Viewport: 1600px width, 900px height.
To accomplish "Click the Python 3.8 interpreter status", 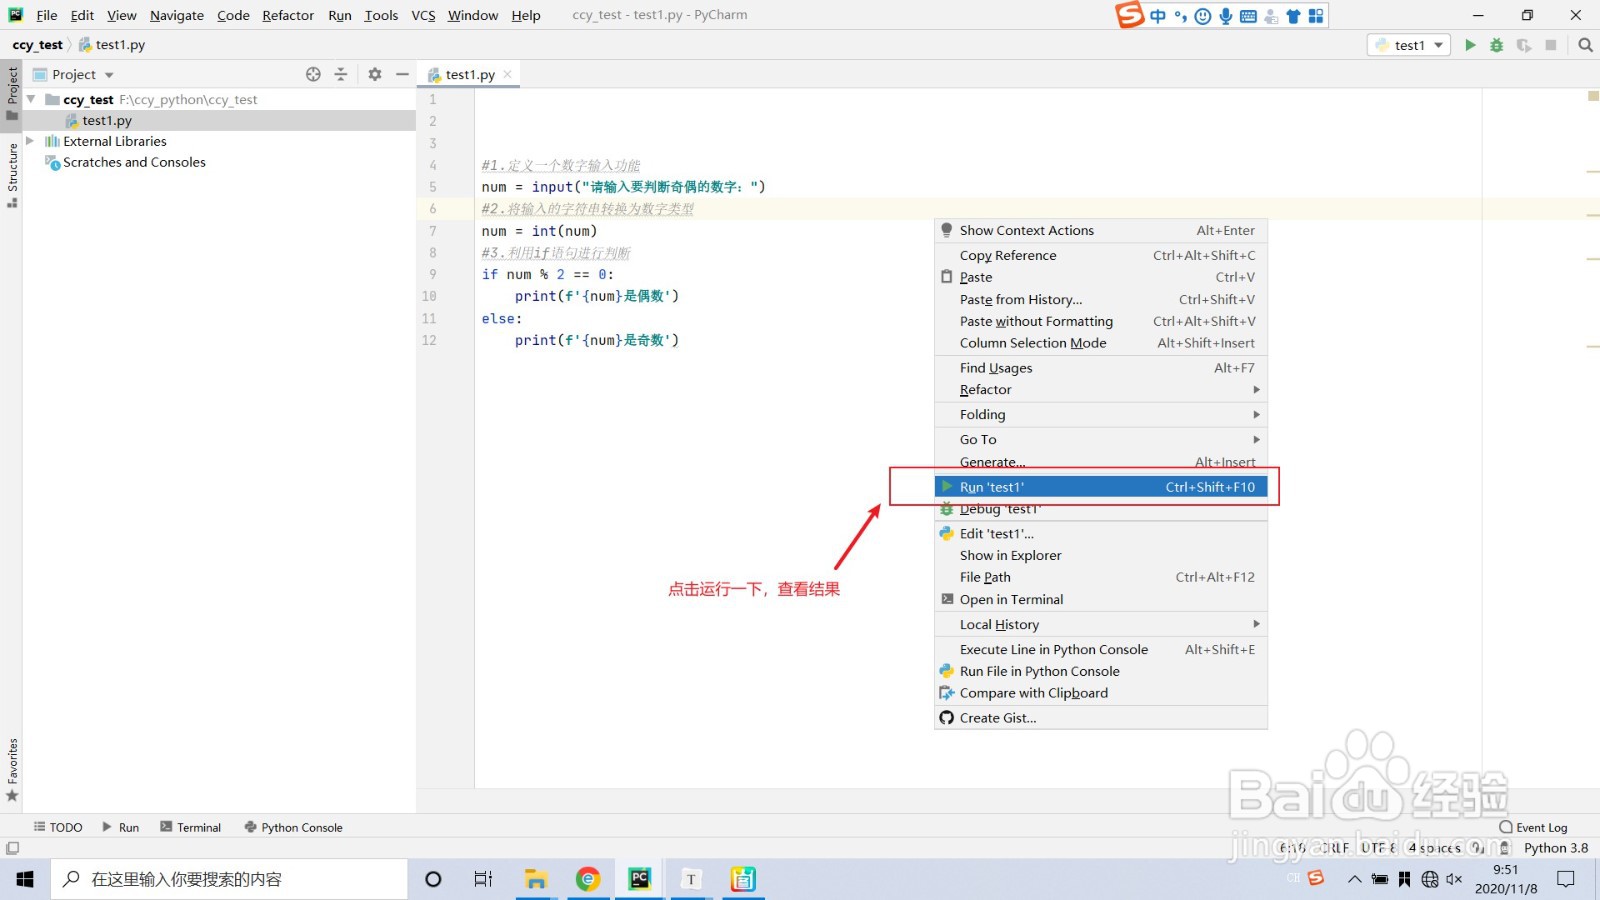I will click(x=1556, y=848).
